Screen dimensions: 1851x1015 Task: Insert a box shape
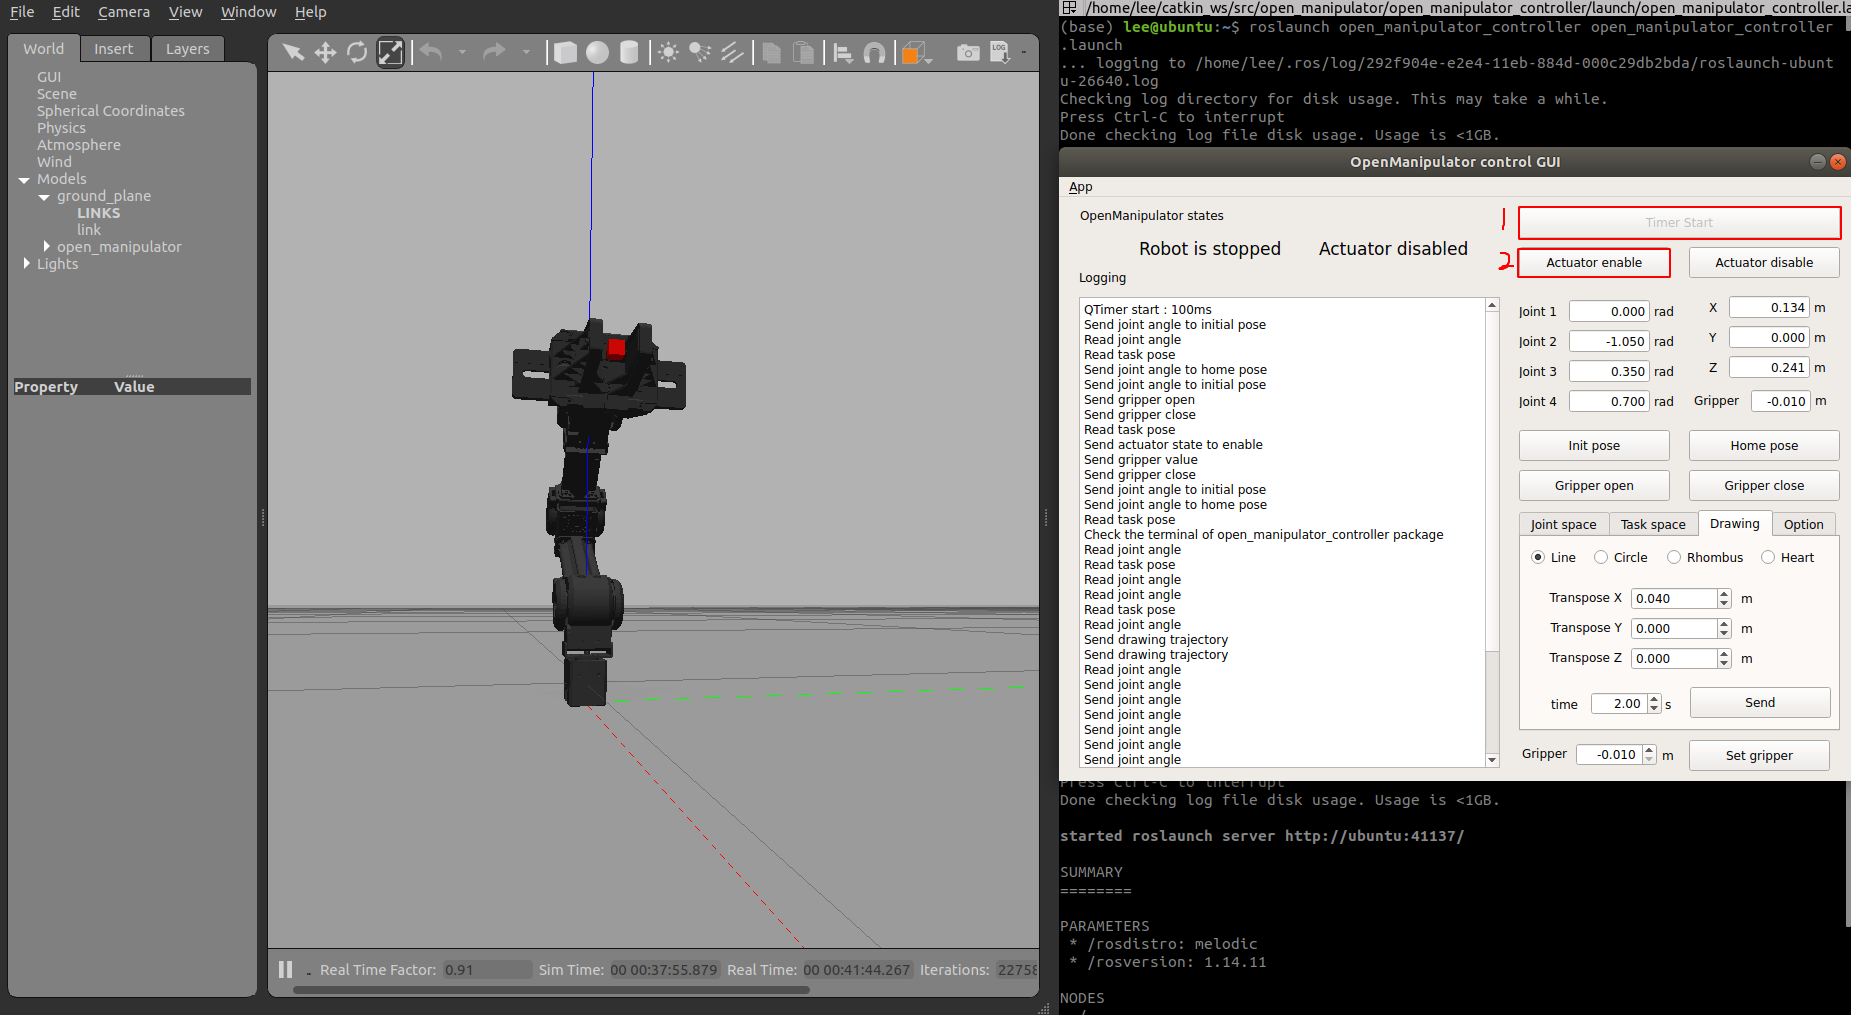coord(565,52)
